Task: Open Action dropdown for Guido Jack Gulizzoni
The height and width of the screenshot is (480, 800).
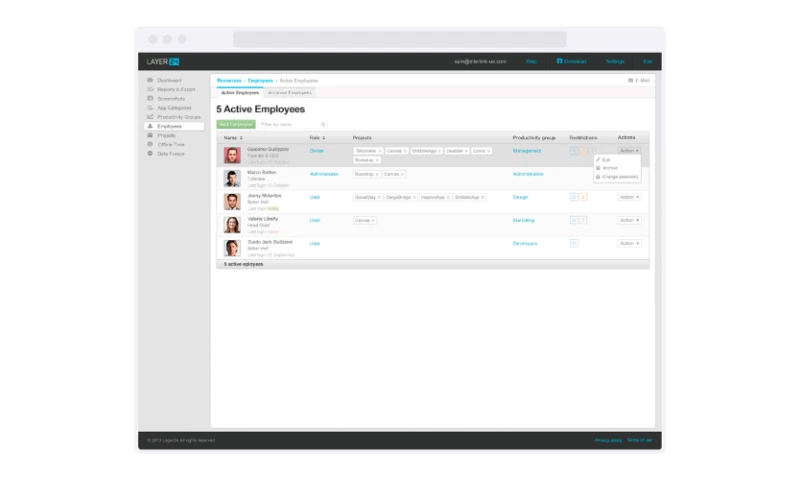Action: 628,243
